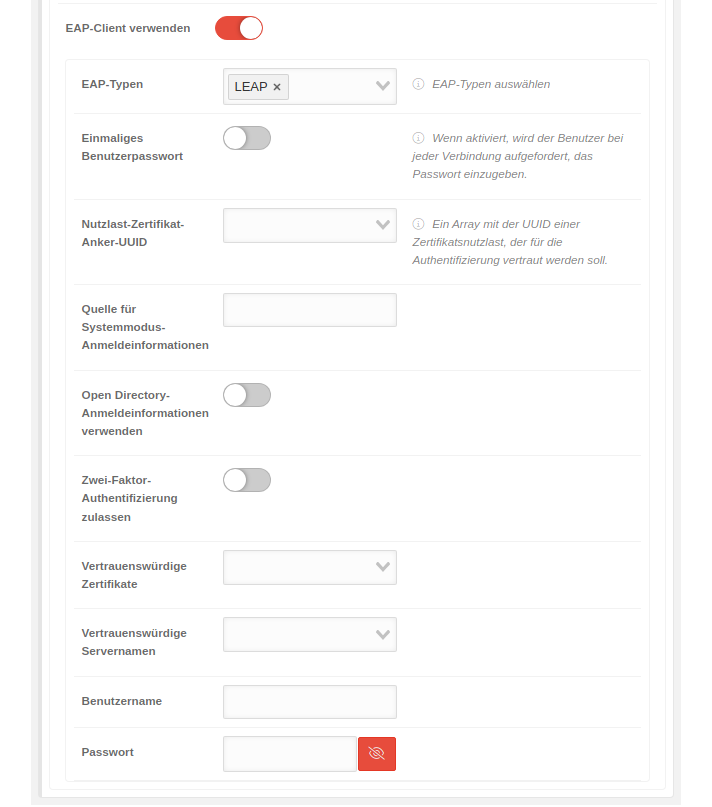Click the Passwort field label
Image resolution: width=712 pixels, height=807 pixels.
(107, 752)
